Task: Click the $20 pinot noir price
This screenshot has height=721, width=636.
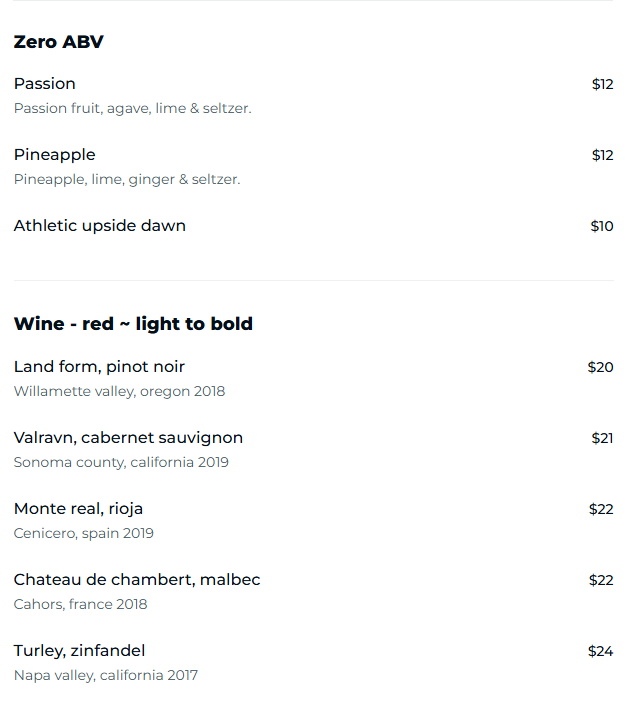Action: [600, 367]
